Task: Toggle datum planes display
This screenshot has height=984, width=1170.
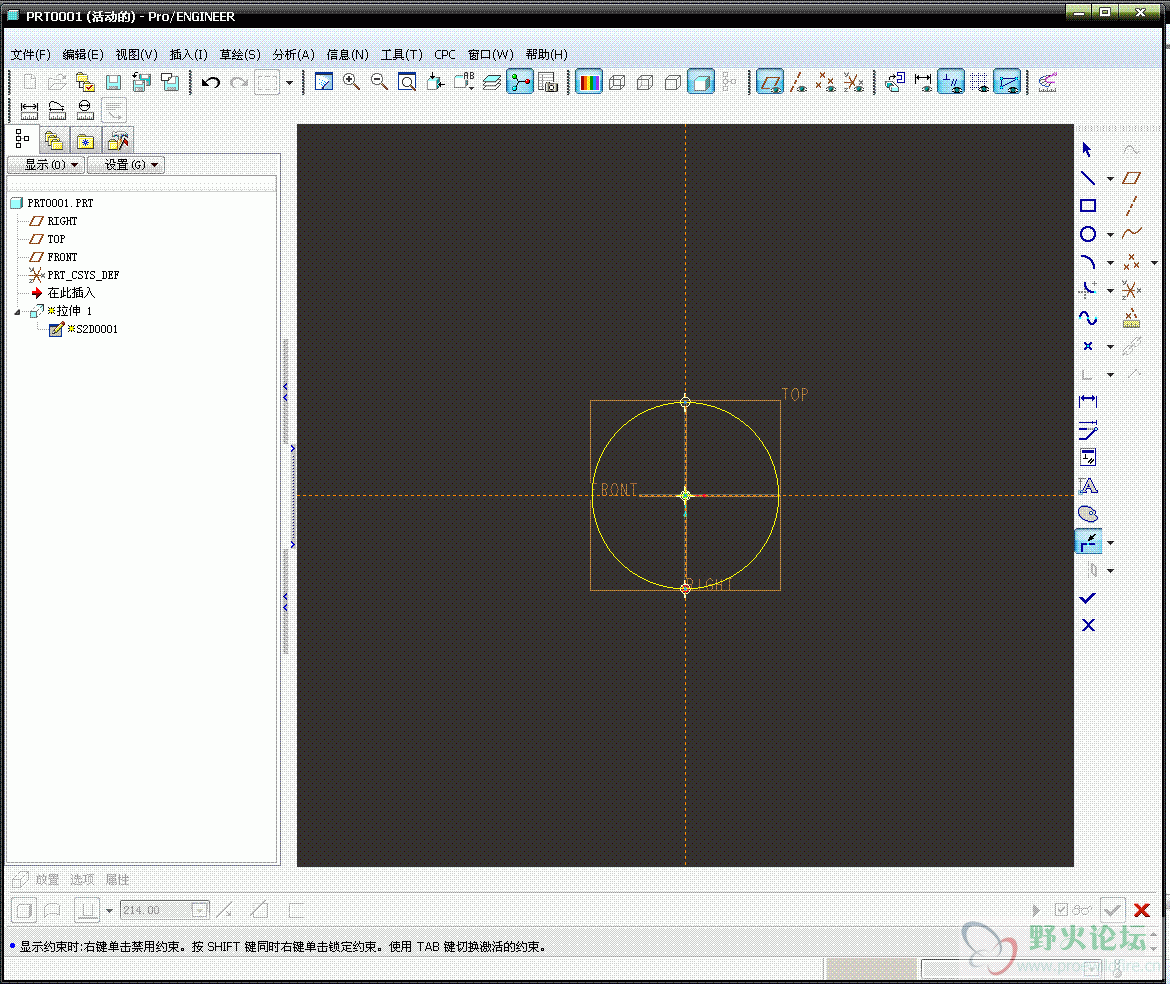Action: coord(770,82)
